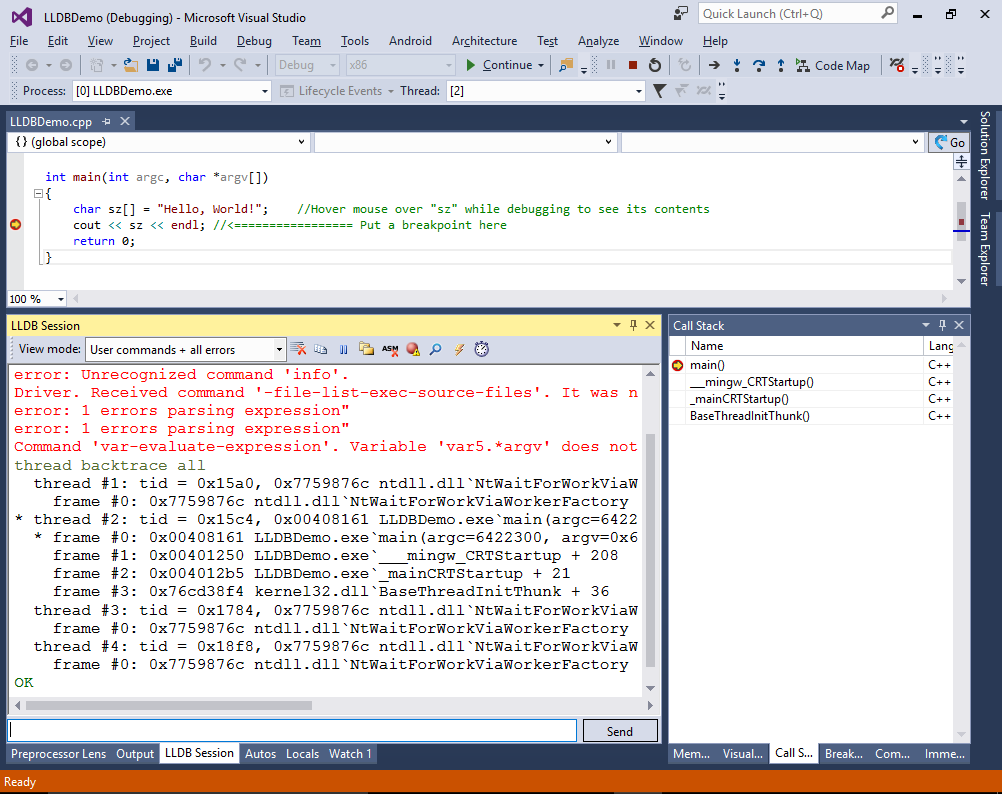Click the folders icon in LLDB Session toolbar

tap(366, 349)
